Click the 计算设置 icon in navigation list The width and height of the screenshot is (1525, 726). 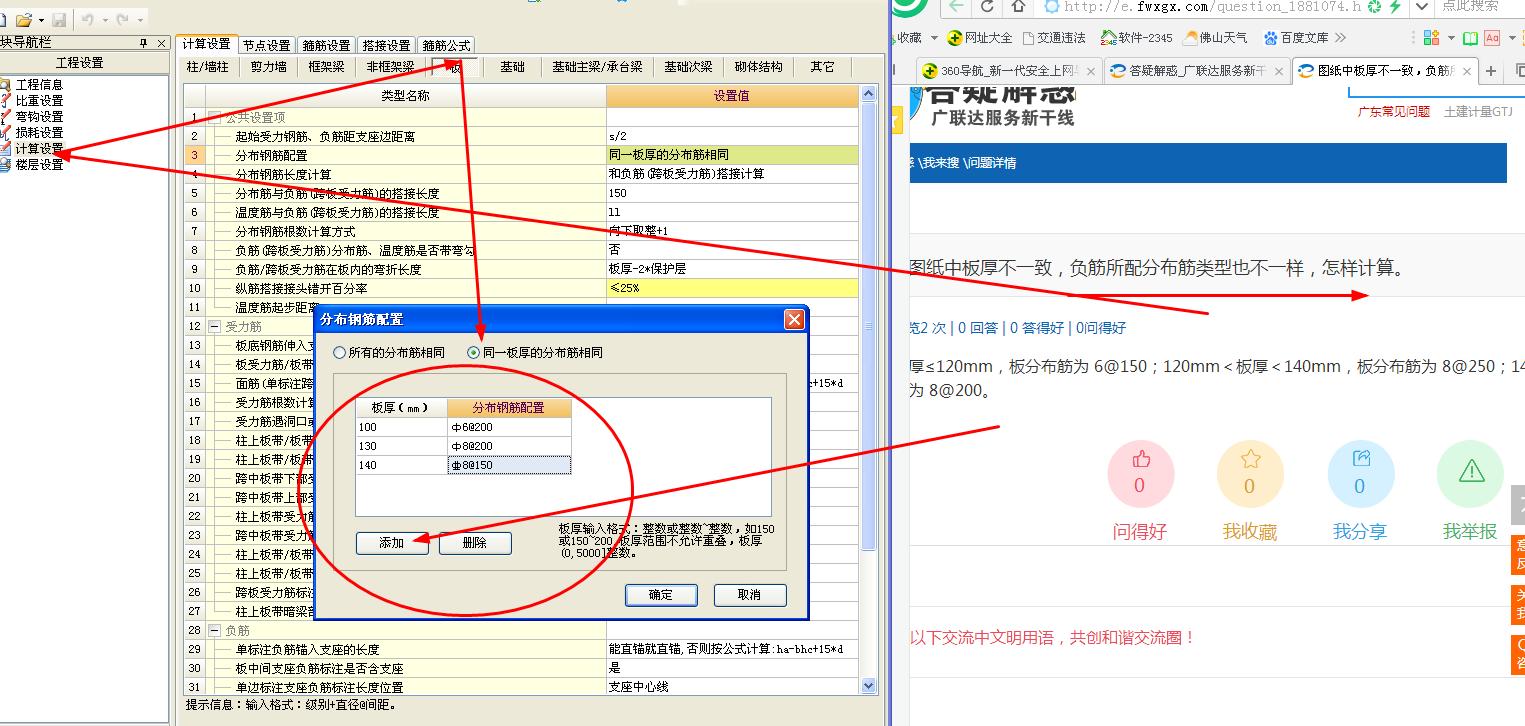tap(6, 149)
